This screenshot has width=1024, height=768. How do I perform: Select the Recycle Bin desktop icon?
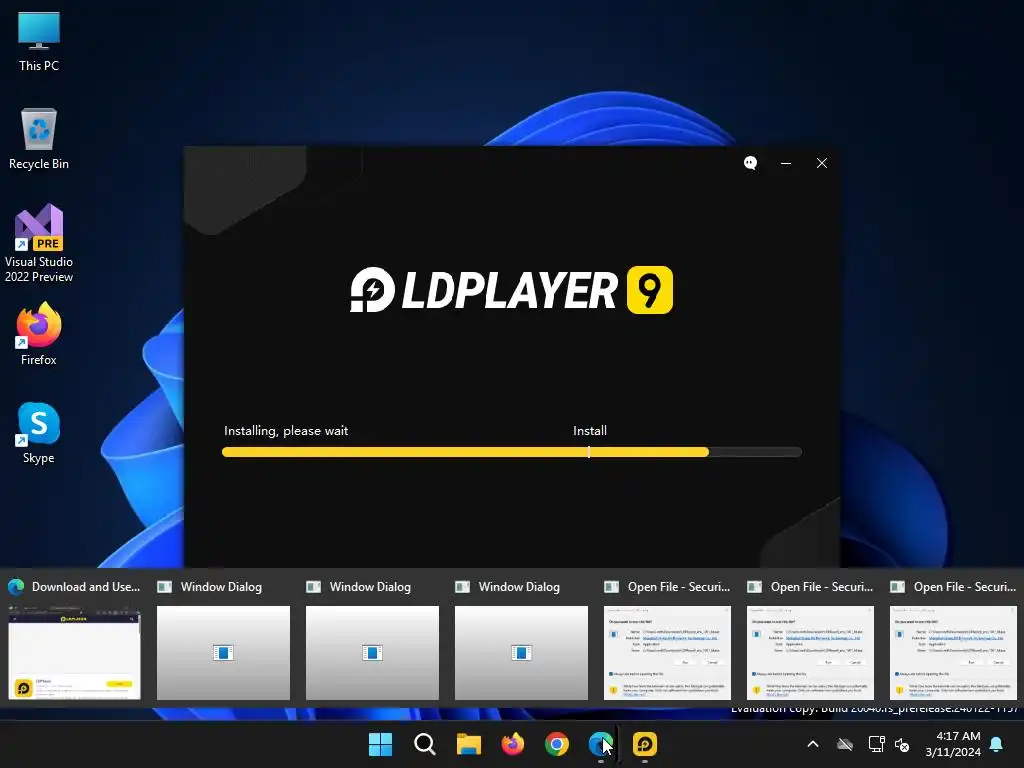[39, 139]
